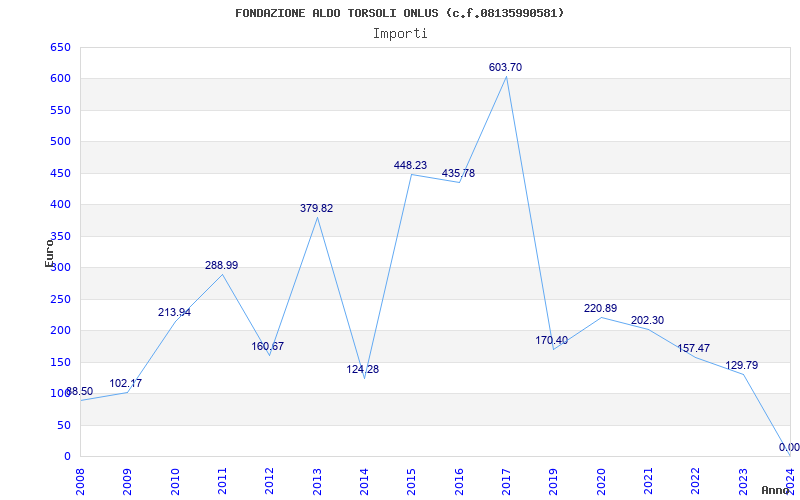Click the 379.82 data label
Viewport: 800px width, 500px height.
point(316,208)
